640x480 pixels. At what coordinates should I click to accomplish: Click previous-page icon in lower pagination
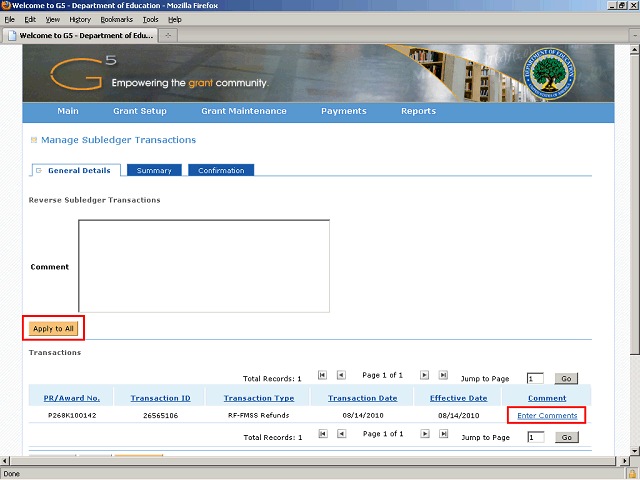[342, 434]
